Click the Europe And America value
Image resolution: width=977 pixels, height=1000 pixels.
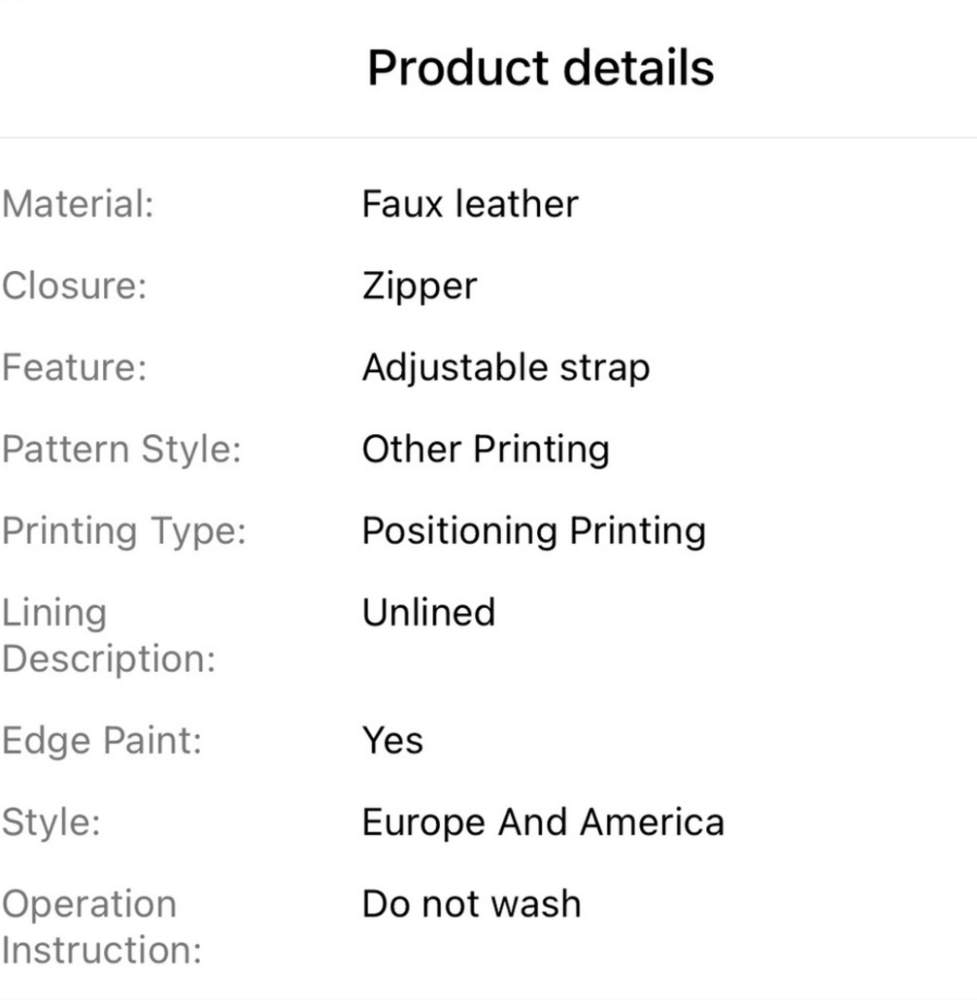click(543, 822)
